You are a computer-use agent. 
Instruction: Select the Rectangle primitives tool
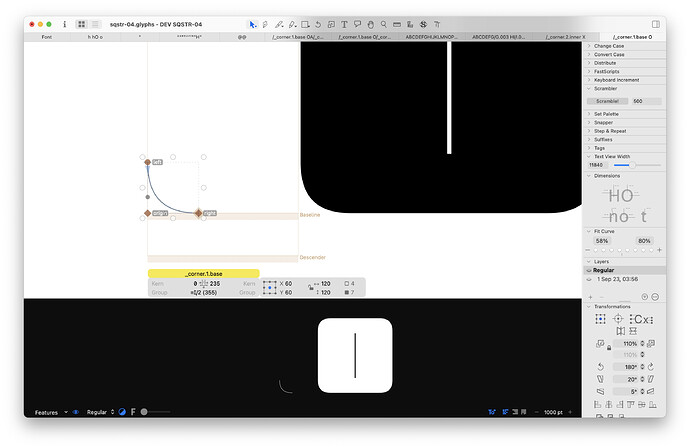coord(305,25)
